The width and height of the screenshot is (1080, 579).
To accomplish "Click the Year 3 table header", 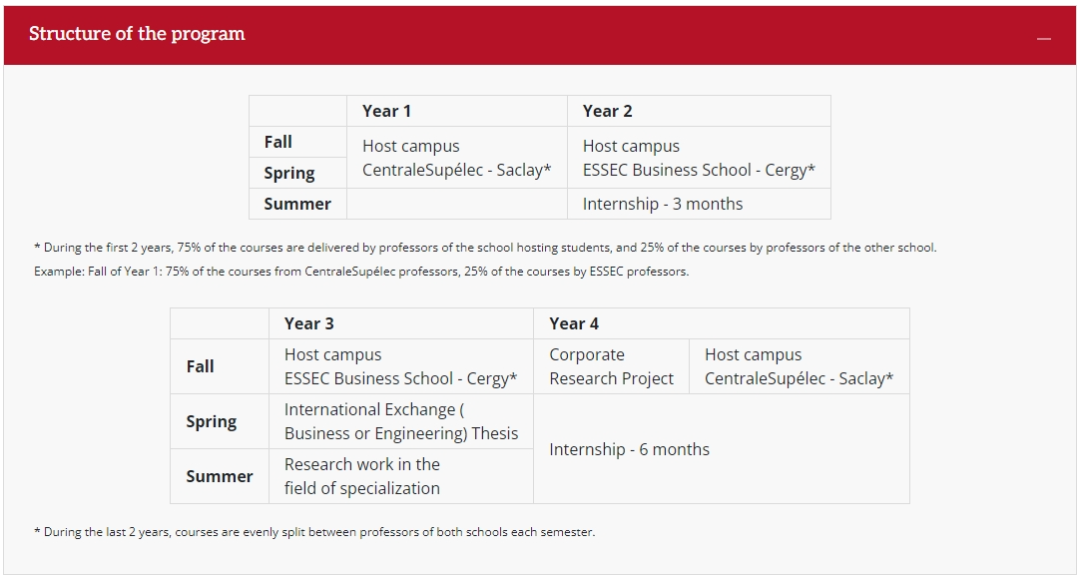I will click(x=309, y=324).
